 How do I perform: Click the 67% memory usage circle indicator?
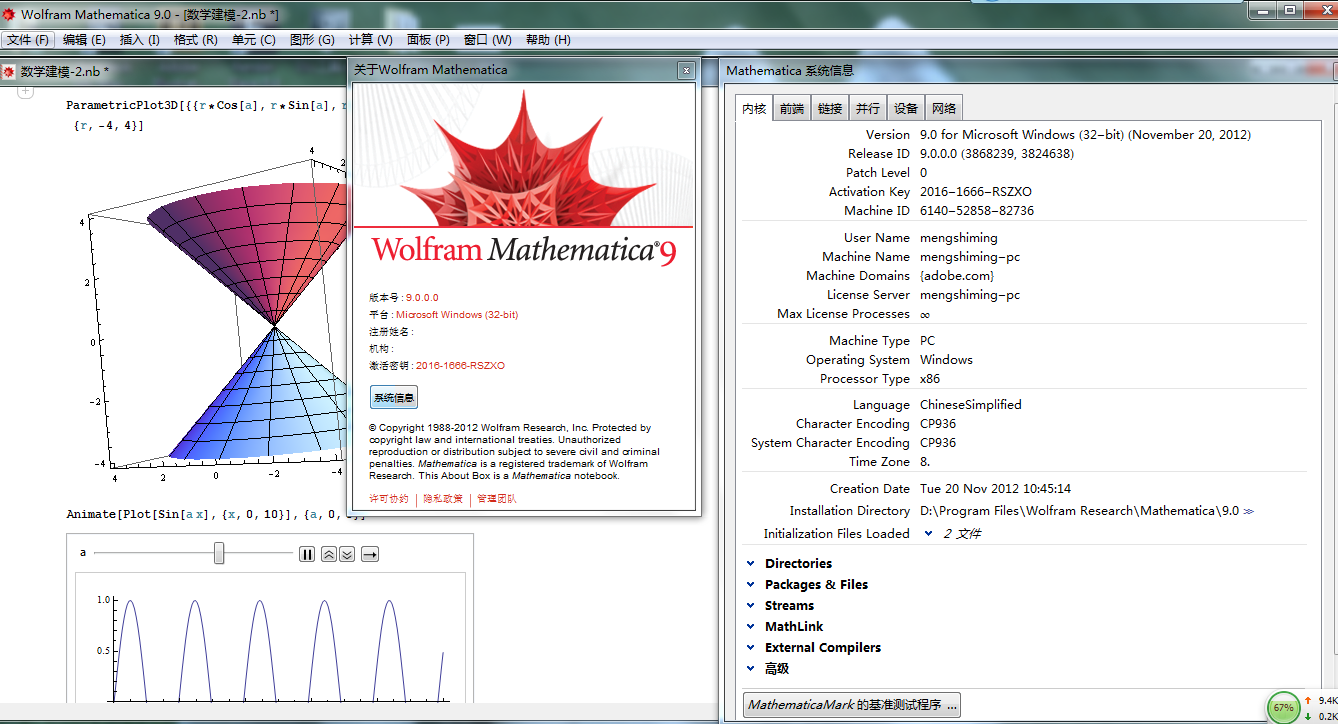(x=1283, y=707)
